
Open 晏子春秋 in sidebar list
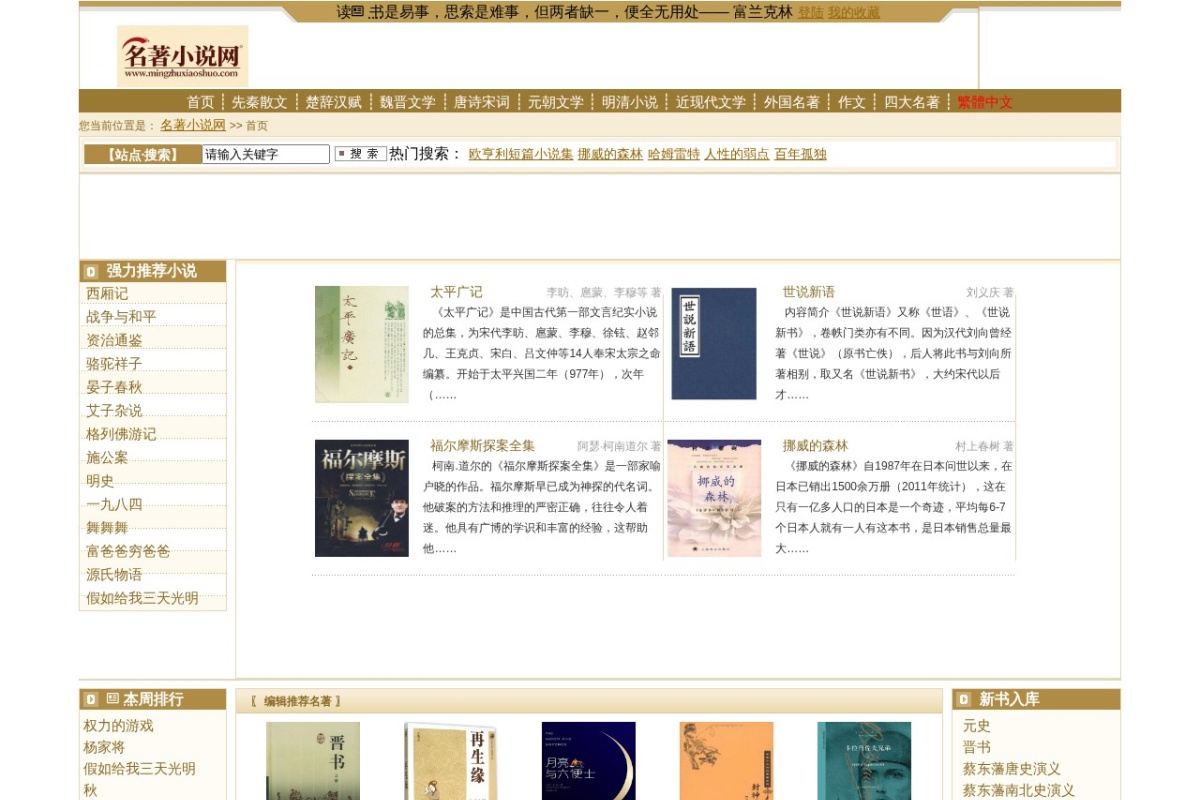114,387
